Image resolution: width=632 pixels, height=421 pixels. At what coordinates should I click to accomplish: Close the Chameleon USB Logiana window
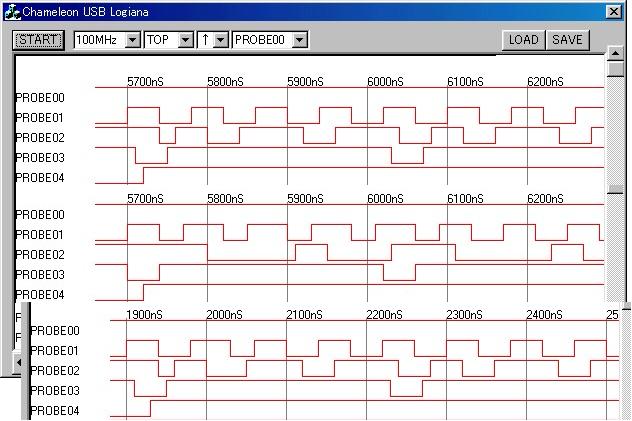click(614, 12)
